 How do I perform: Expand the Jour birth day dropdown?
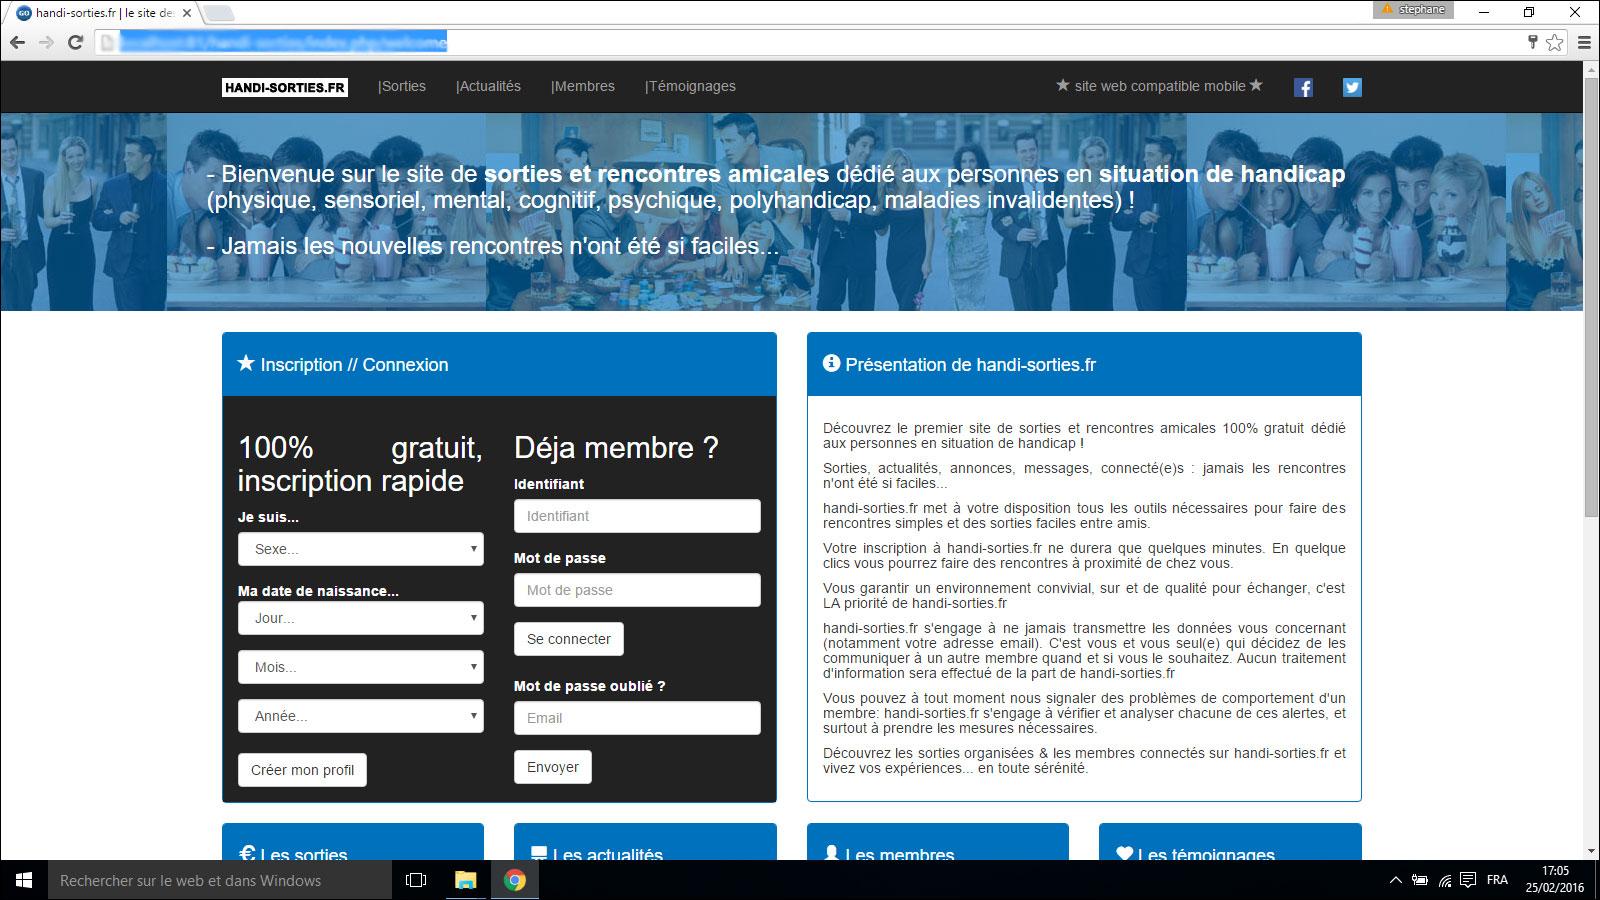[360, 618]
